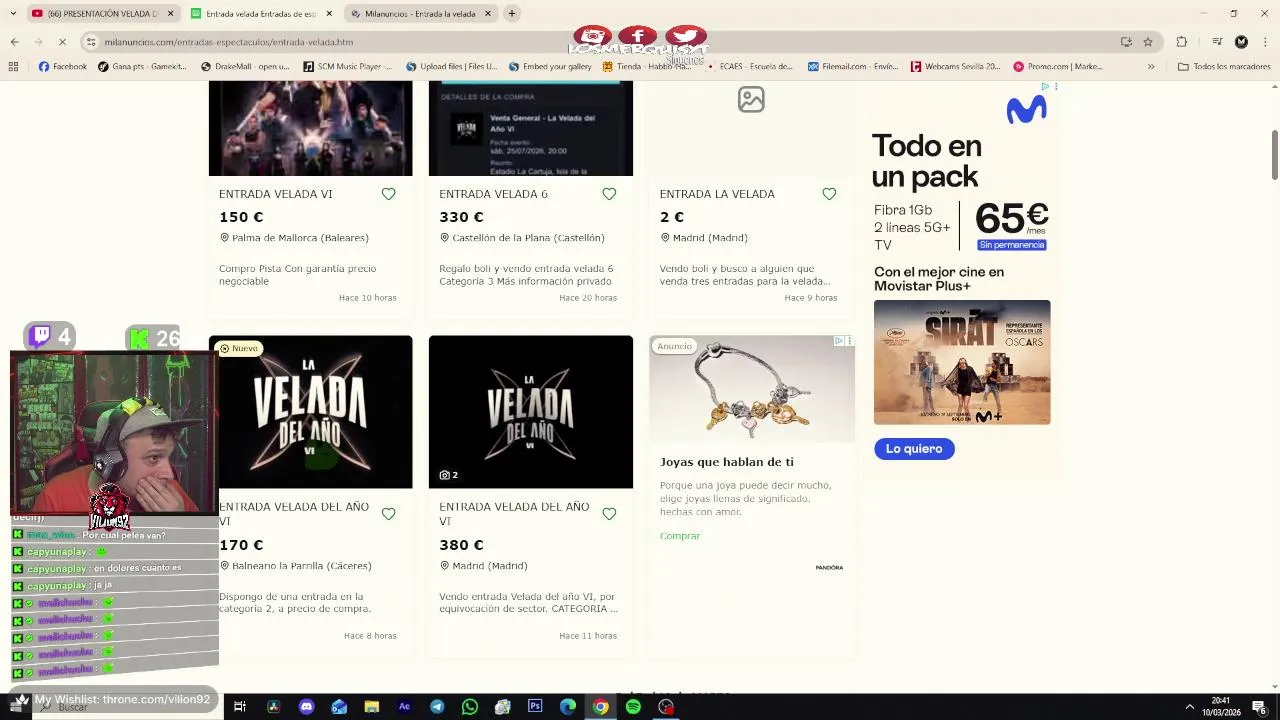Click the address bar URL field

[x=600, y=42]
